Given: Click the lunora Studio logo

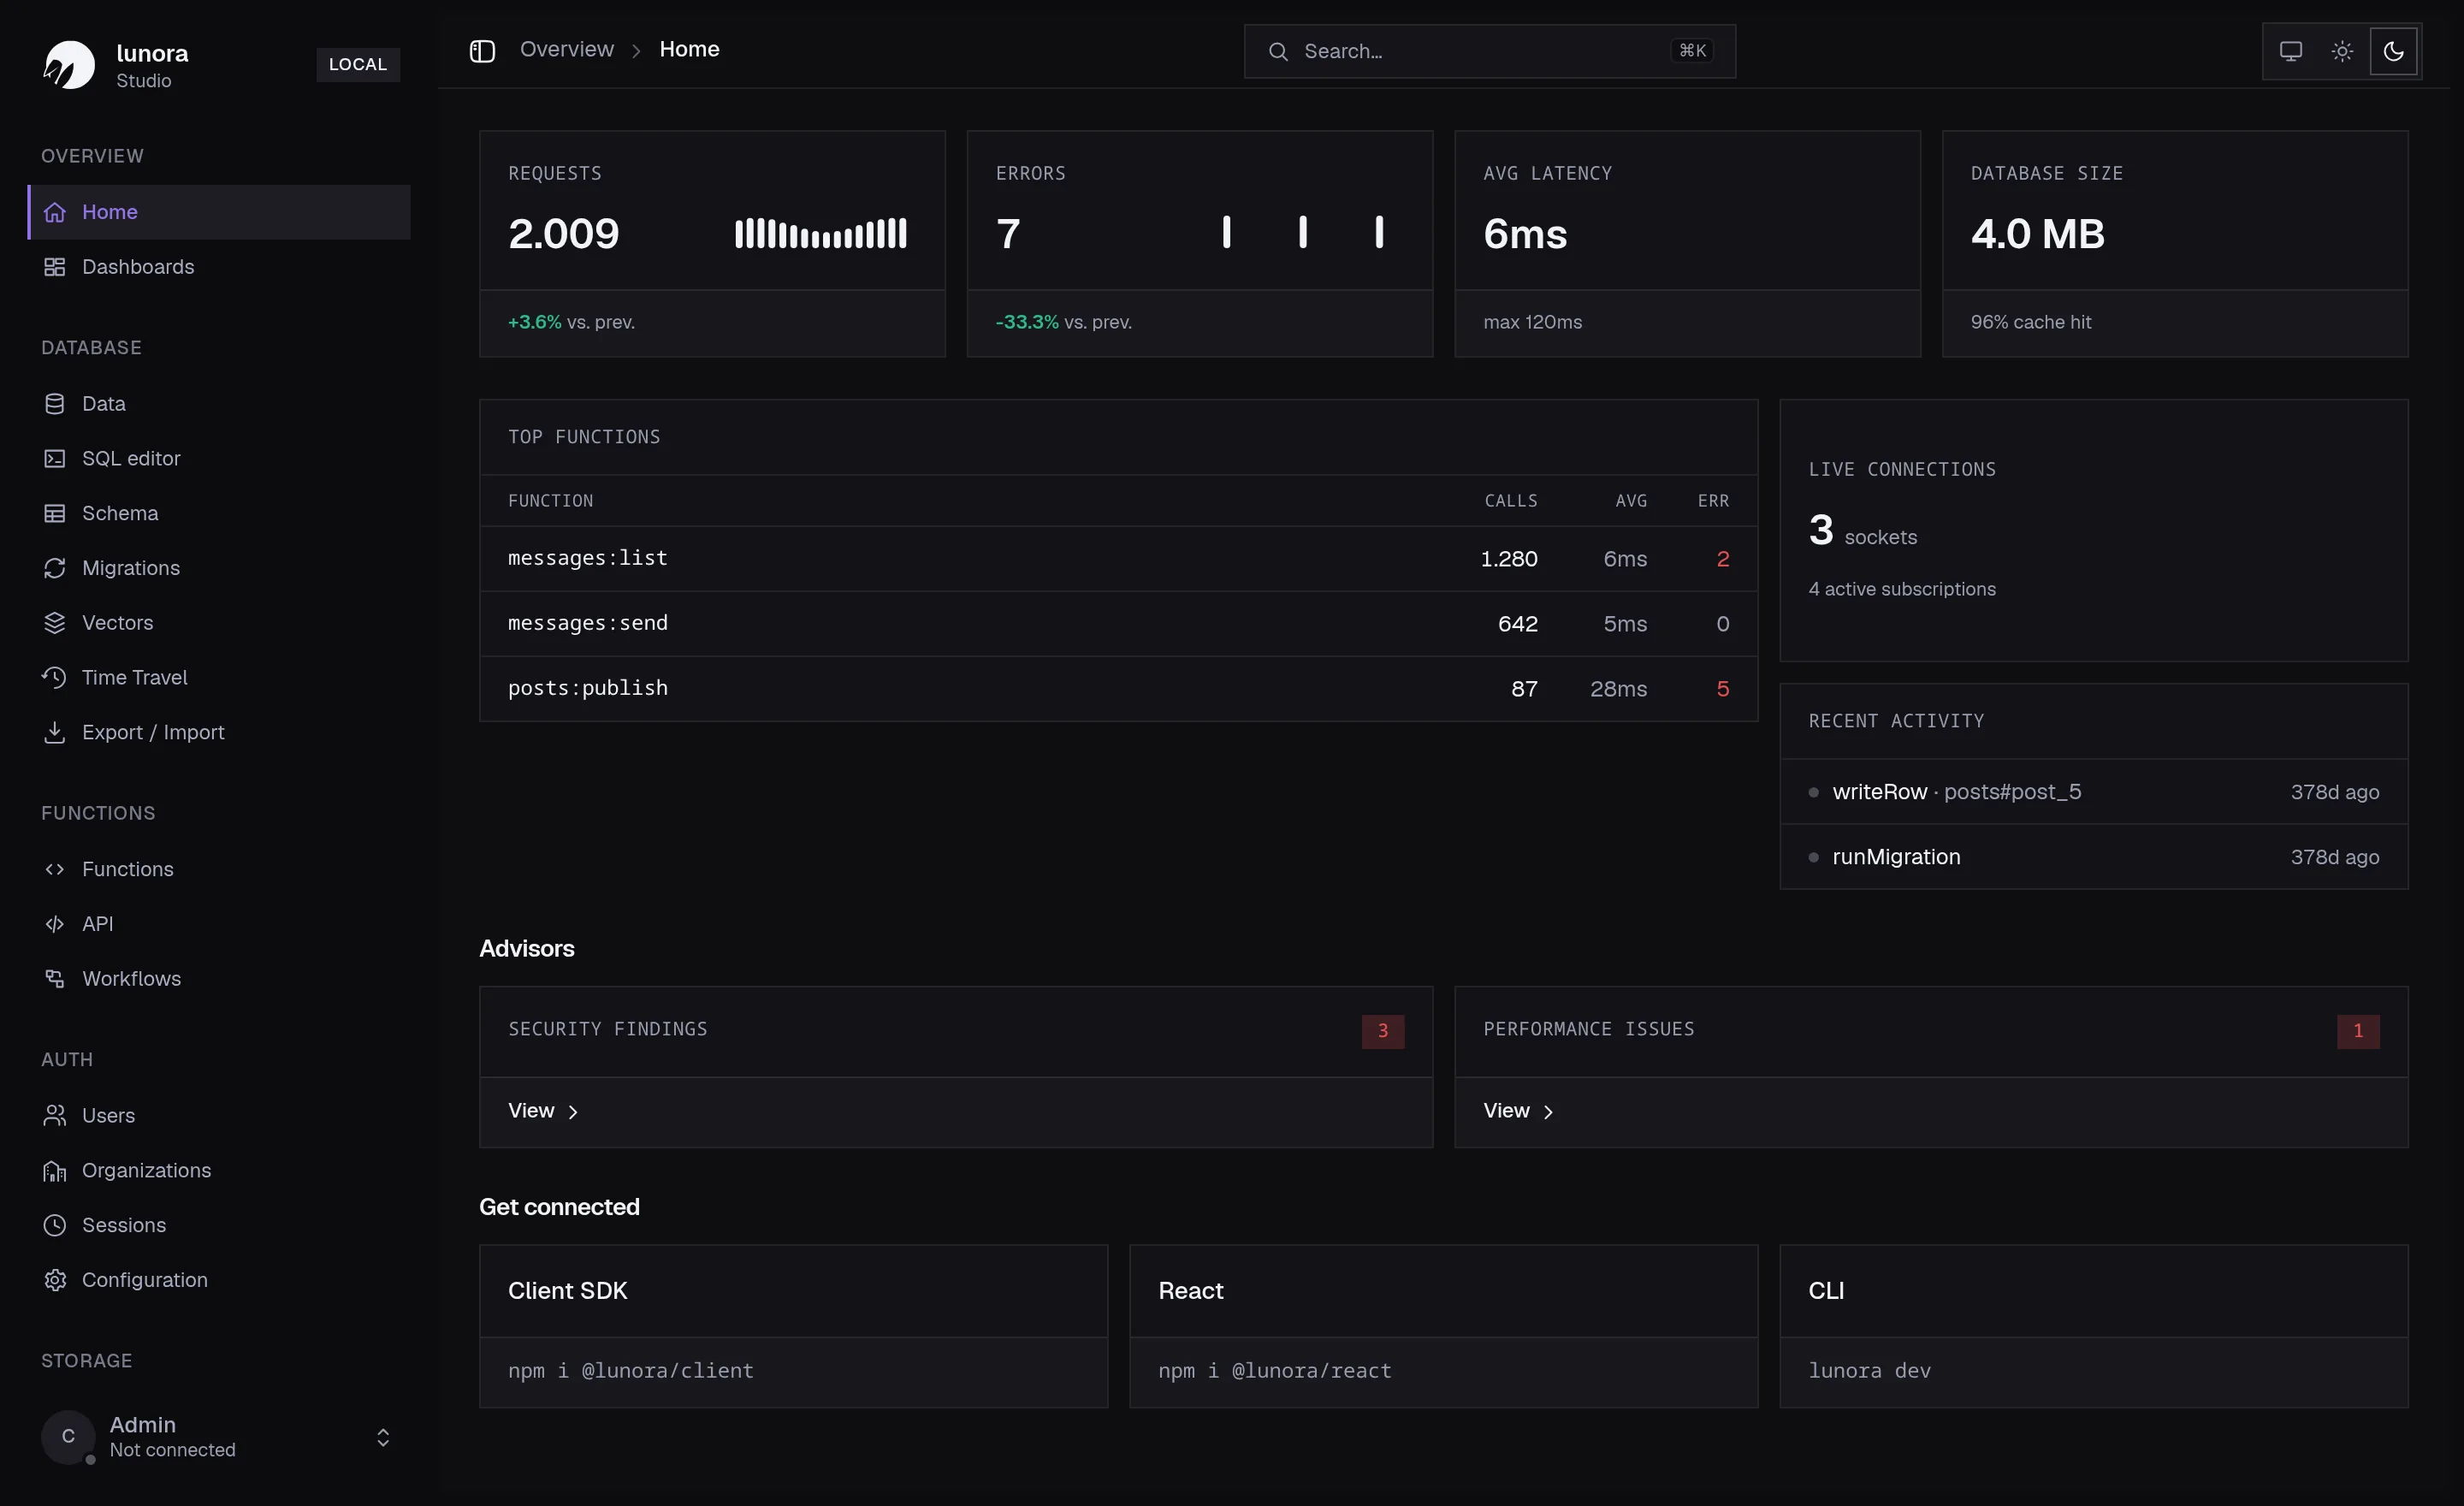Looking at the screenshot, I should [x=69, y=65].
